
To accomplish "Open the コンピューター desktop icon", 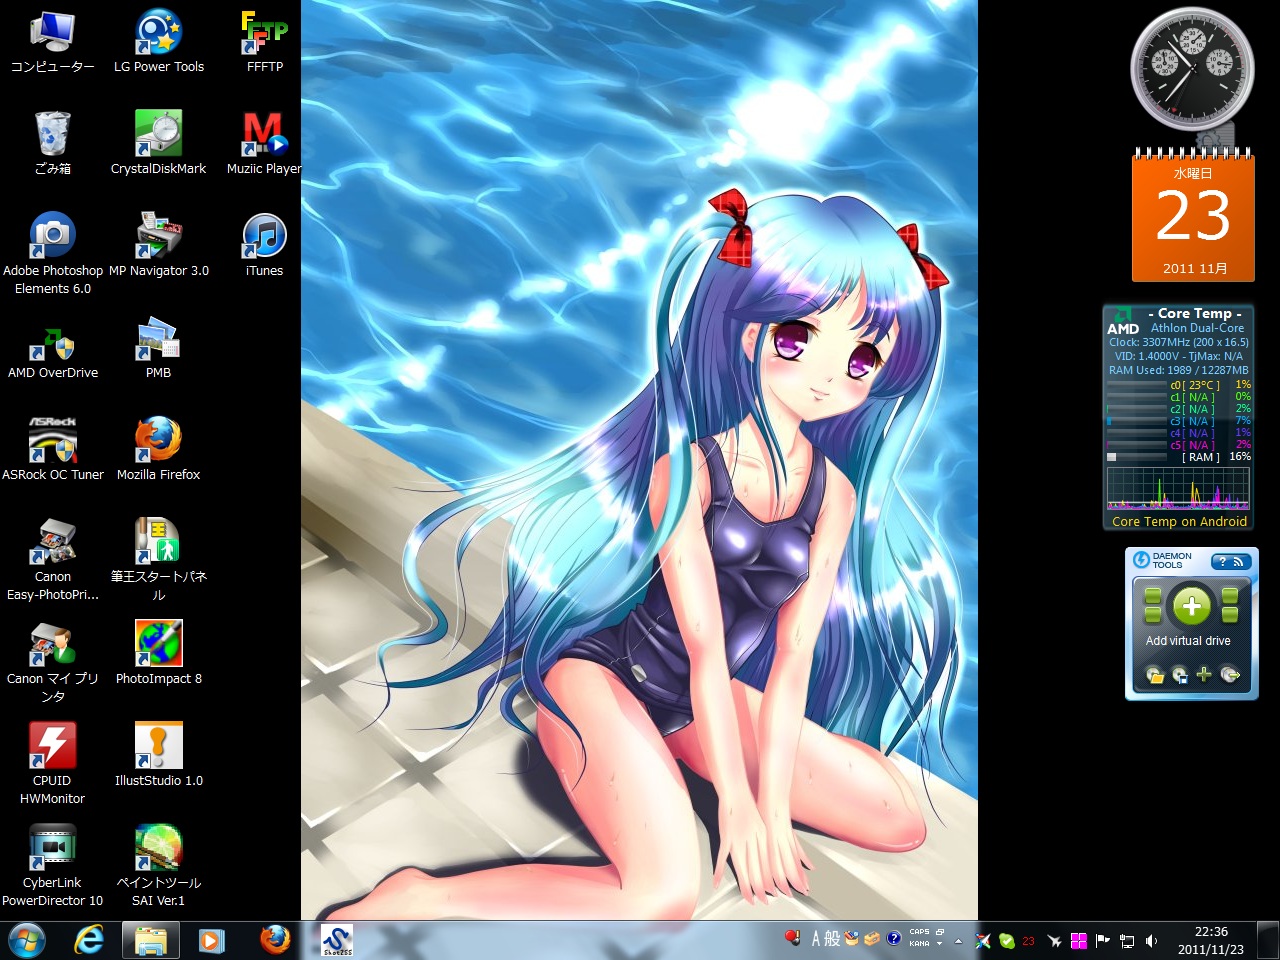I will (52, 42).
